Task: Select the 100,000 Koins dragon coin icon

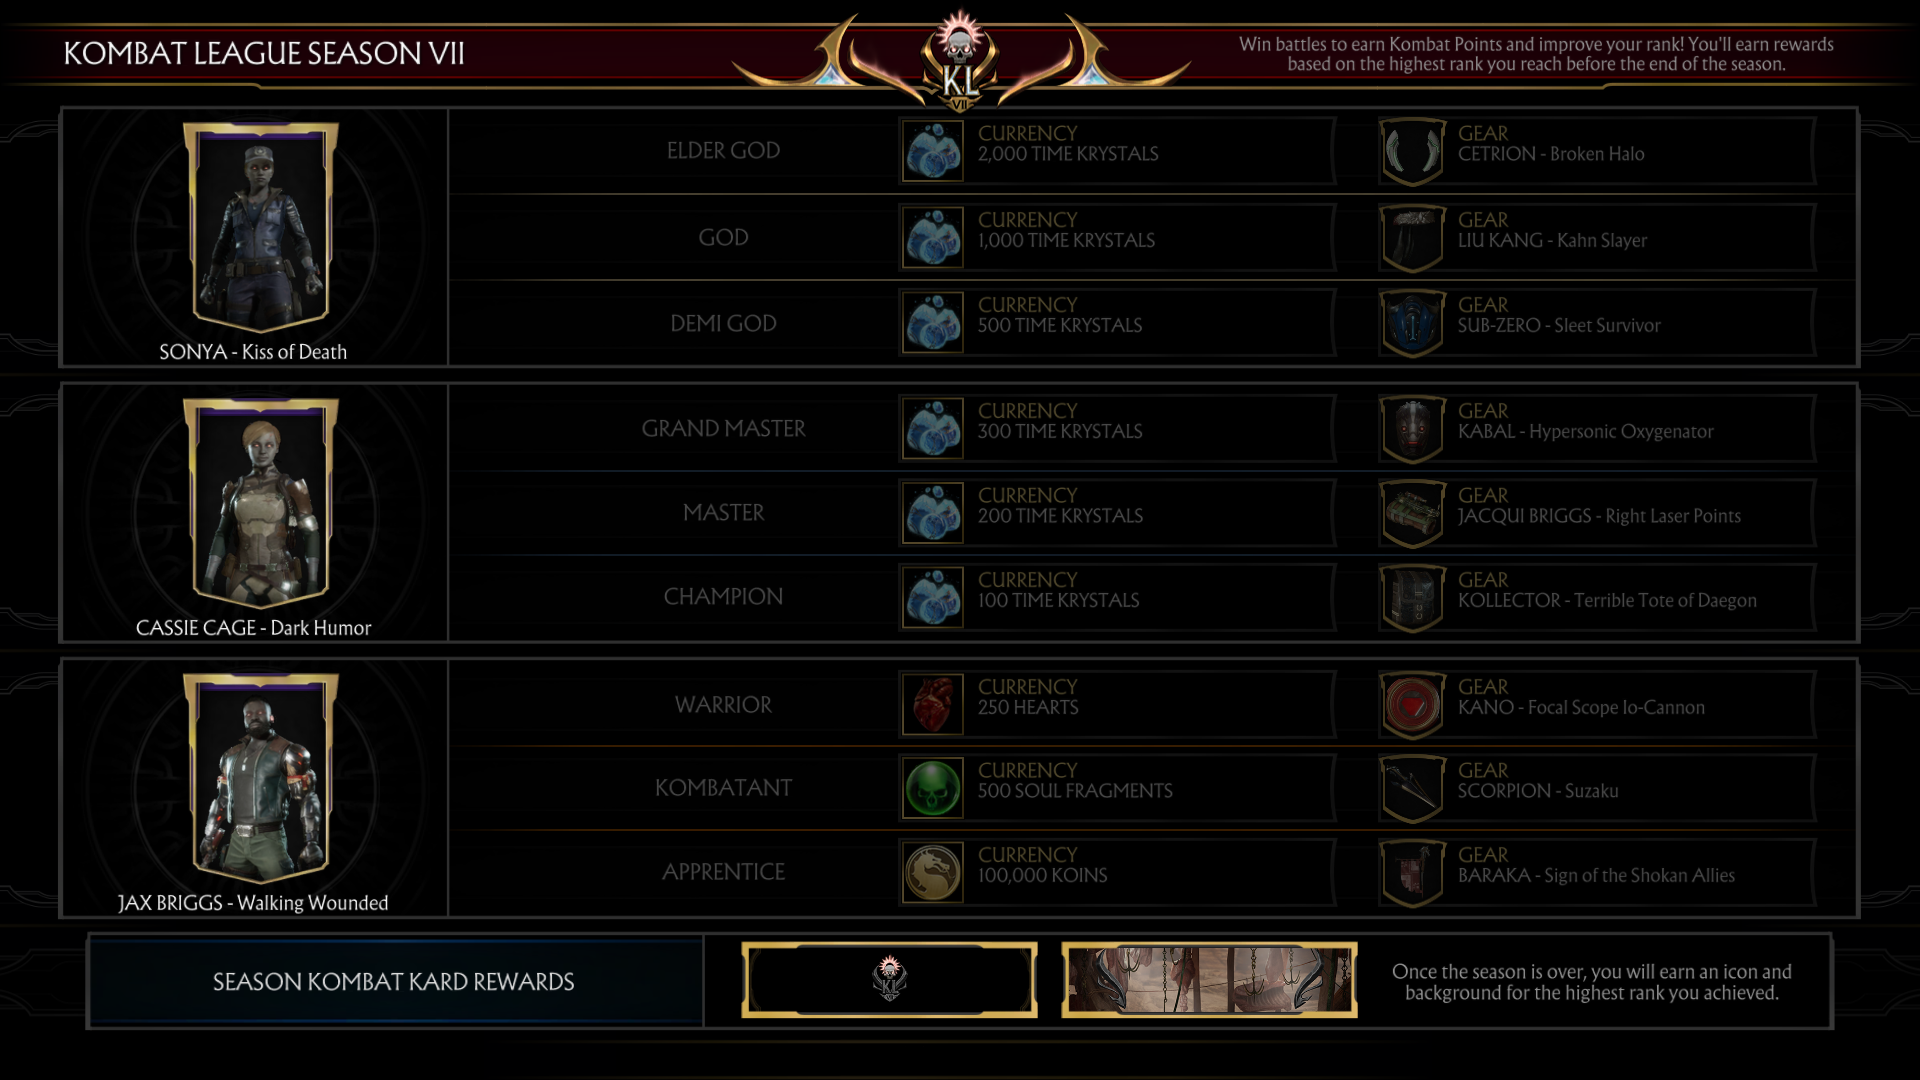Action: (x=932, y=872)
